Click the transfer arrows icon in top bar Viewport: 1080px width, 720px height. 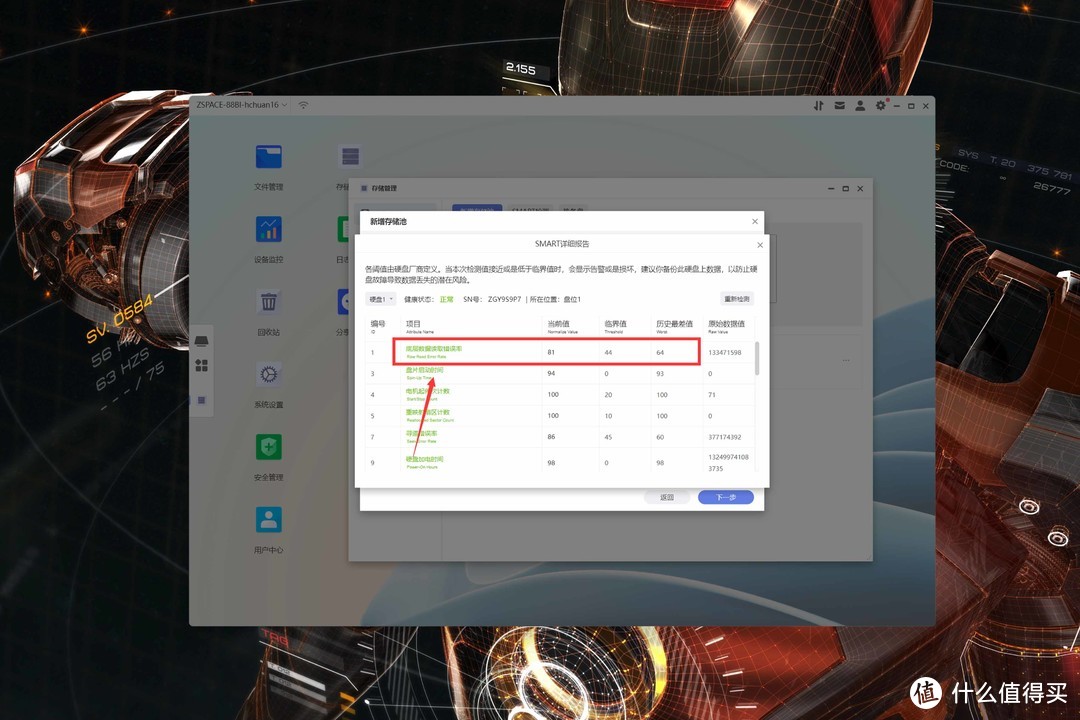818,105
